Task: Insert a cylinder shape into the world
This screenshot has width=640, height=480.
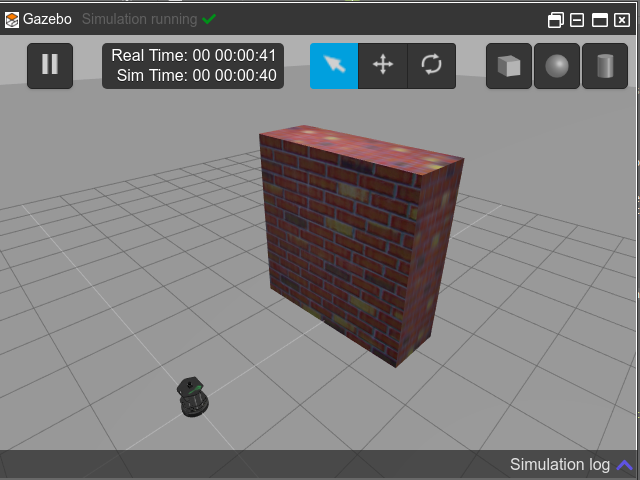Action: (x=605, y=66)
